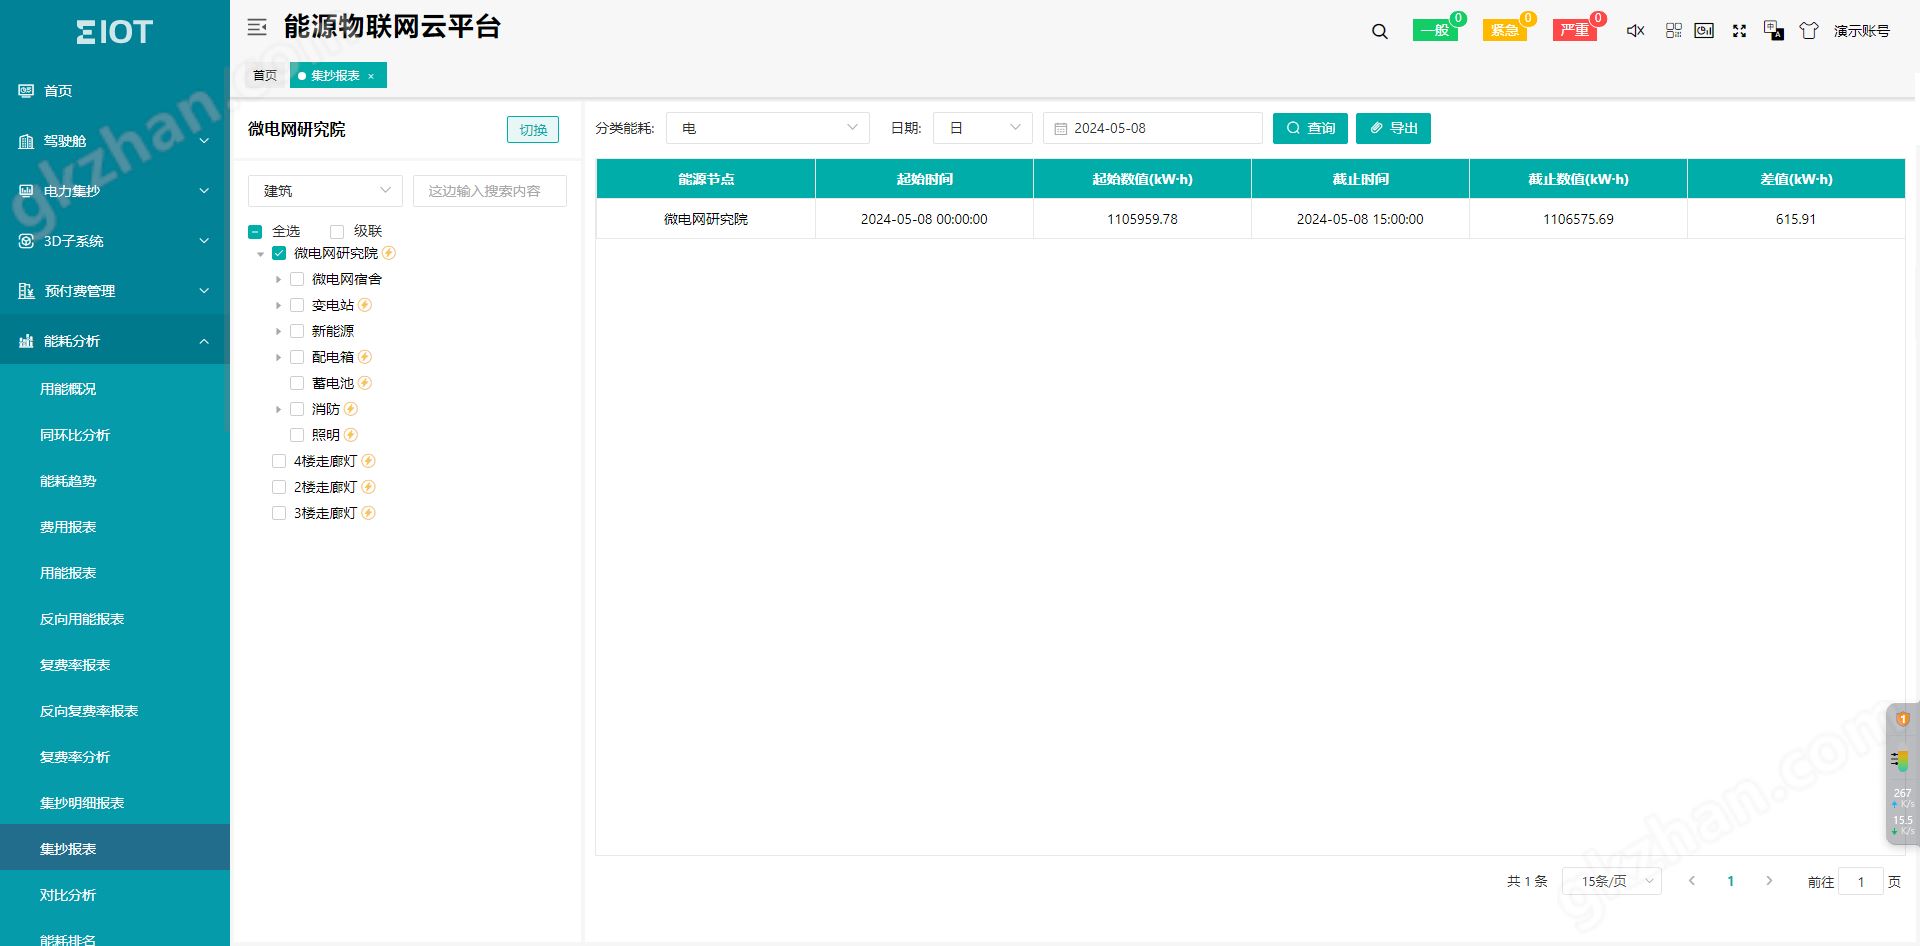Check the 变电站 checkbox

(x=297, y=305)
